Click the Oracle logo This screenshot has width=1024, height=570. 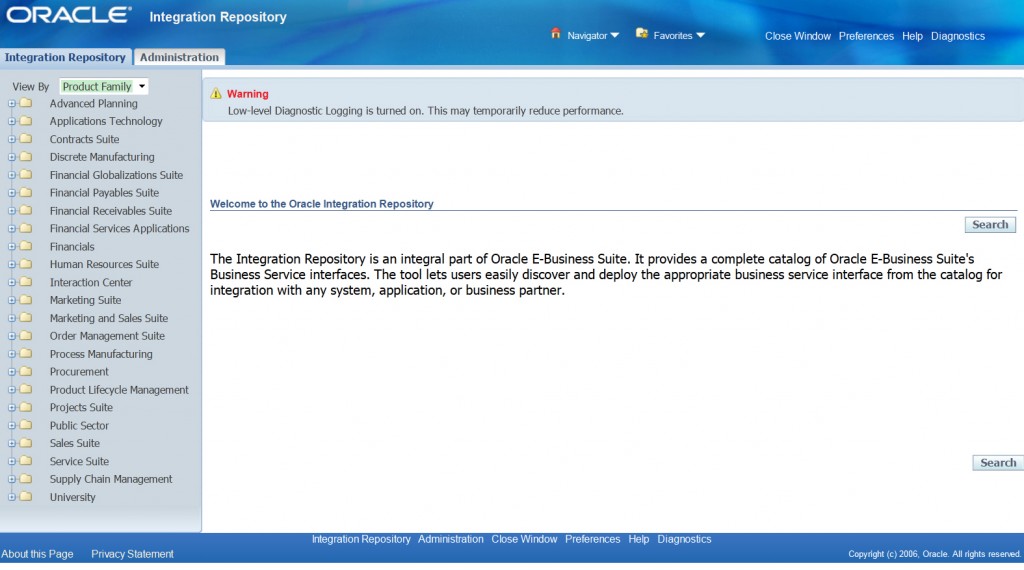coord(69,16)
